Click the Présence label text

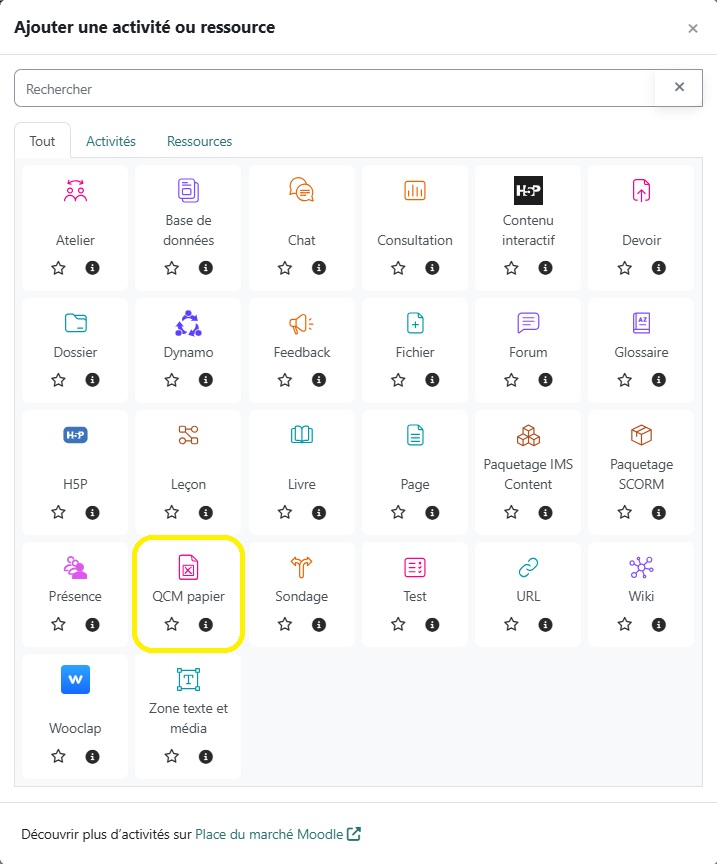[76, 596]
